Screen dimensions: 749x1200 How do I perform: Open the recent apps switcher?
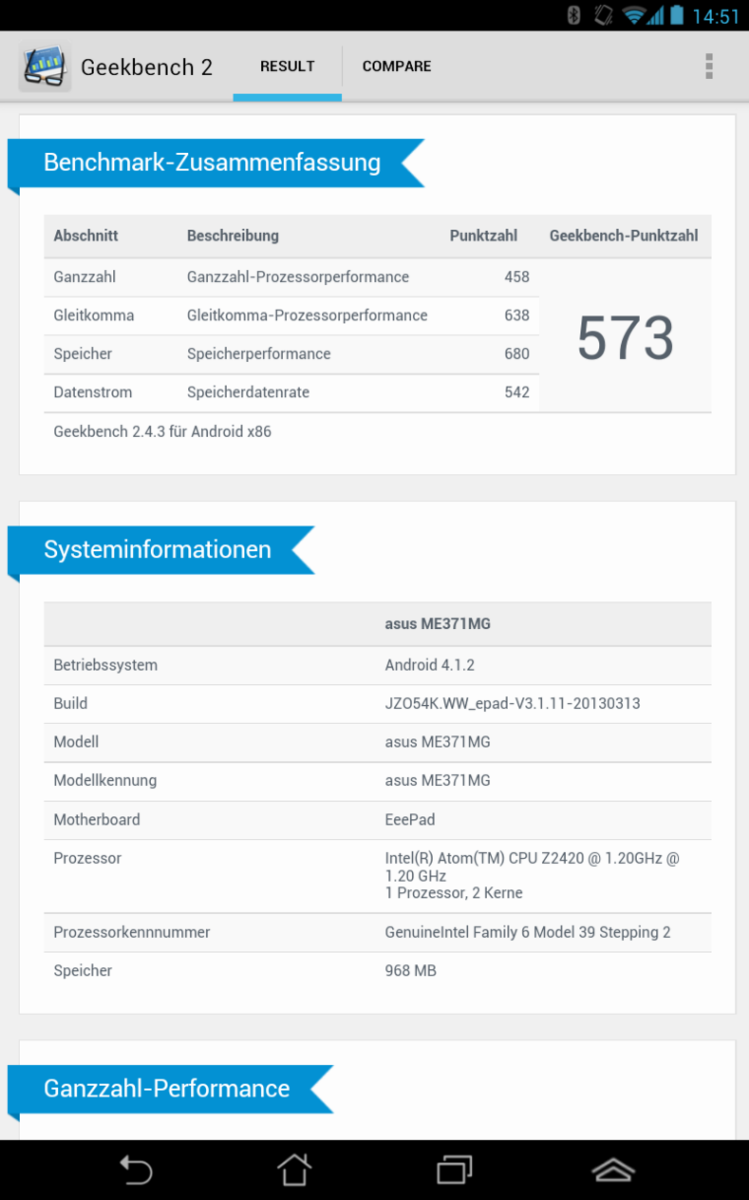(454, 1169)
